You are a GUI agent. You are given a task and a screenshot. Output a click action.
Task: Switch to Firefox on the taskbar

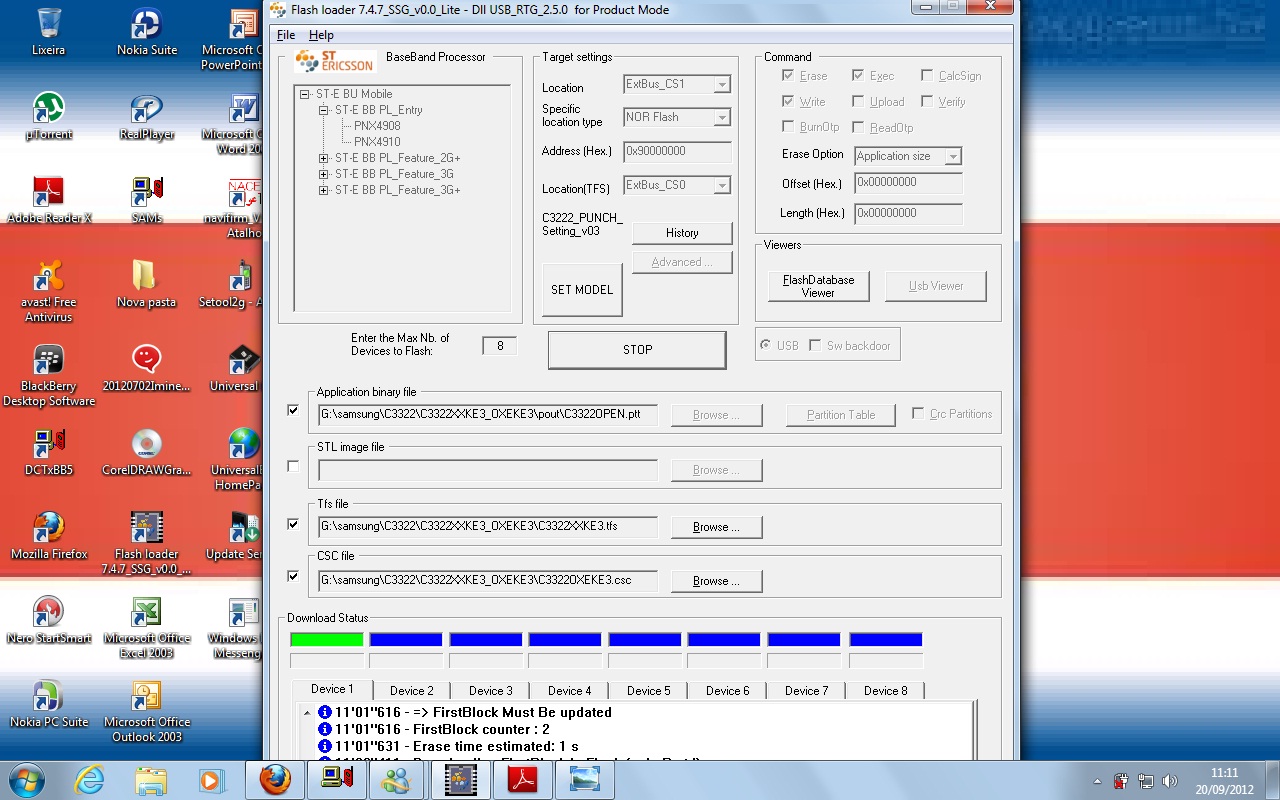pyautogui.click(x=275, y=779)
